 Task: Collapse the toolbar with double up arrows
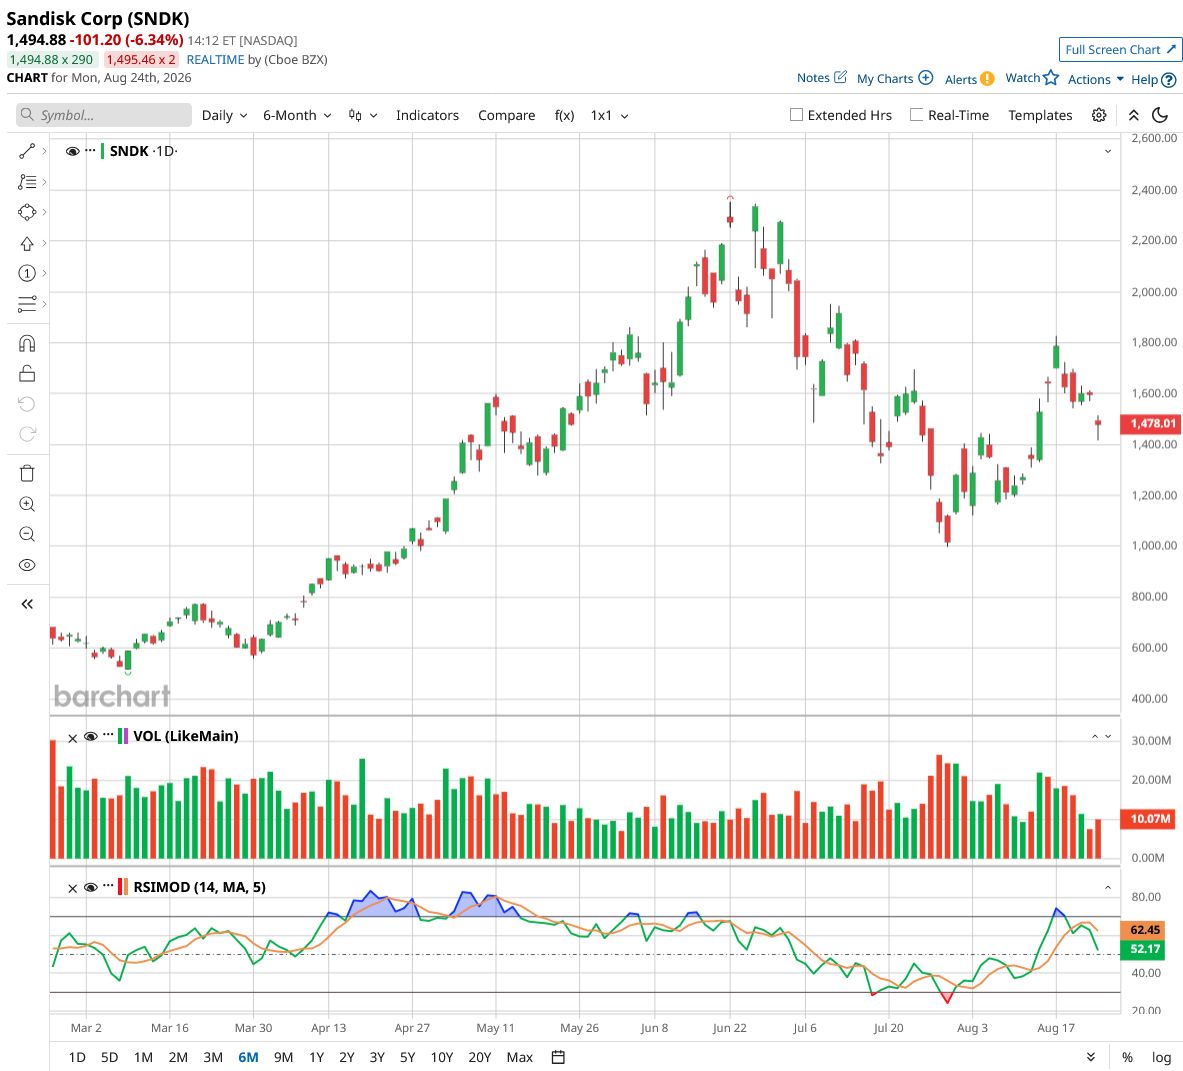[1133, 115]
